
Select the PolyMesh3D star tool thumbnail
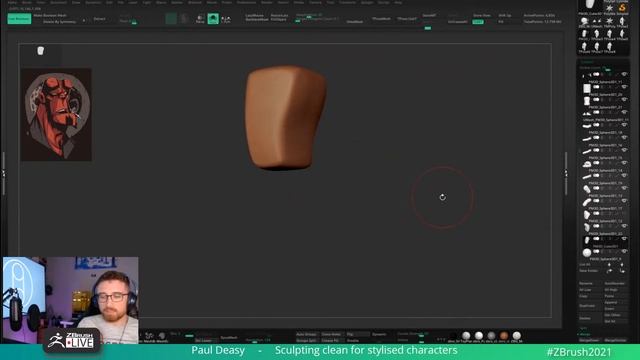point(609,7)
